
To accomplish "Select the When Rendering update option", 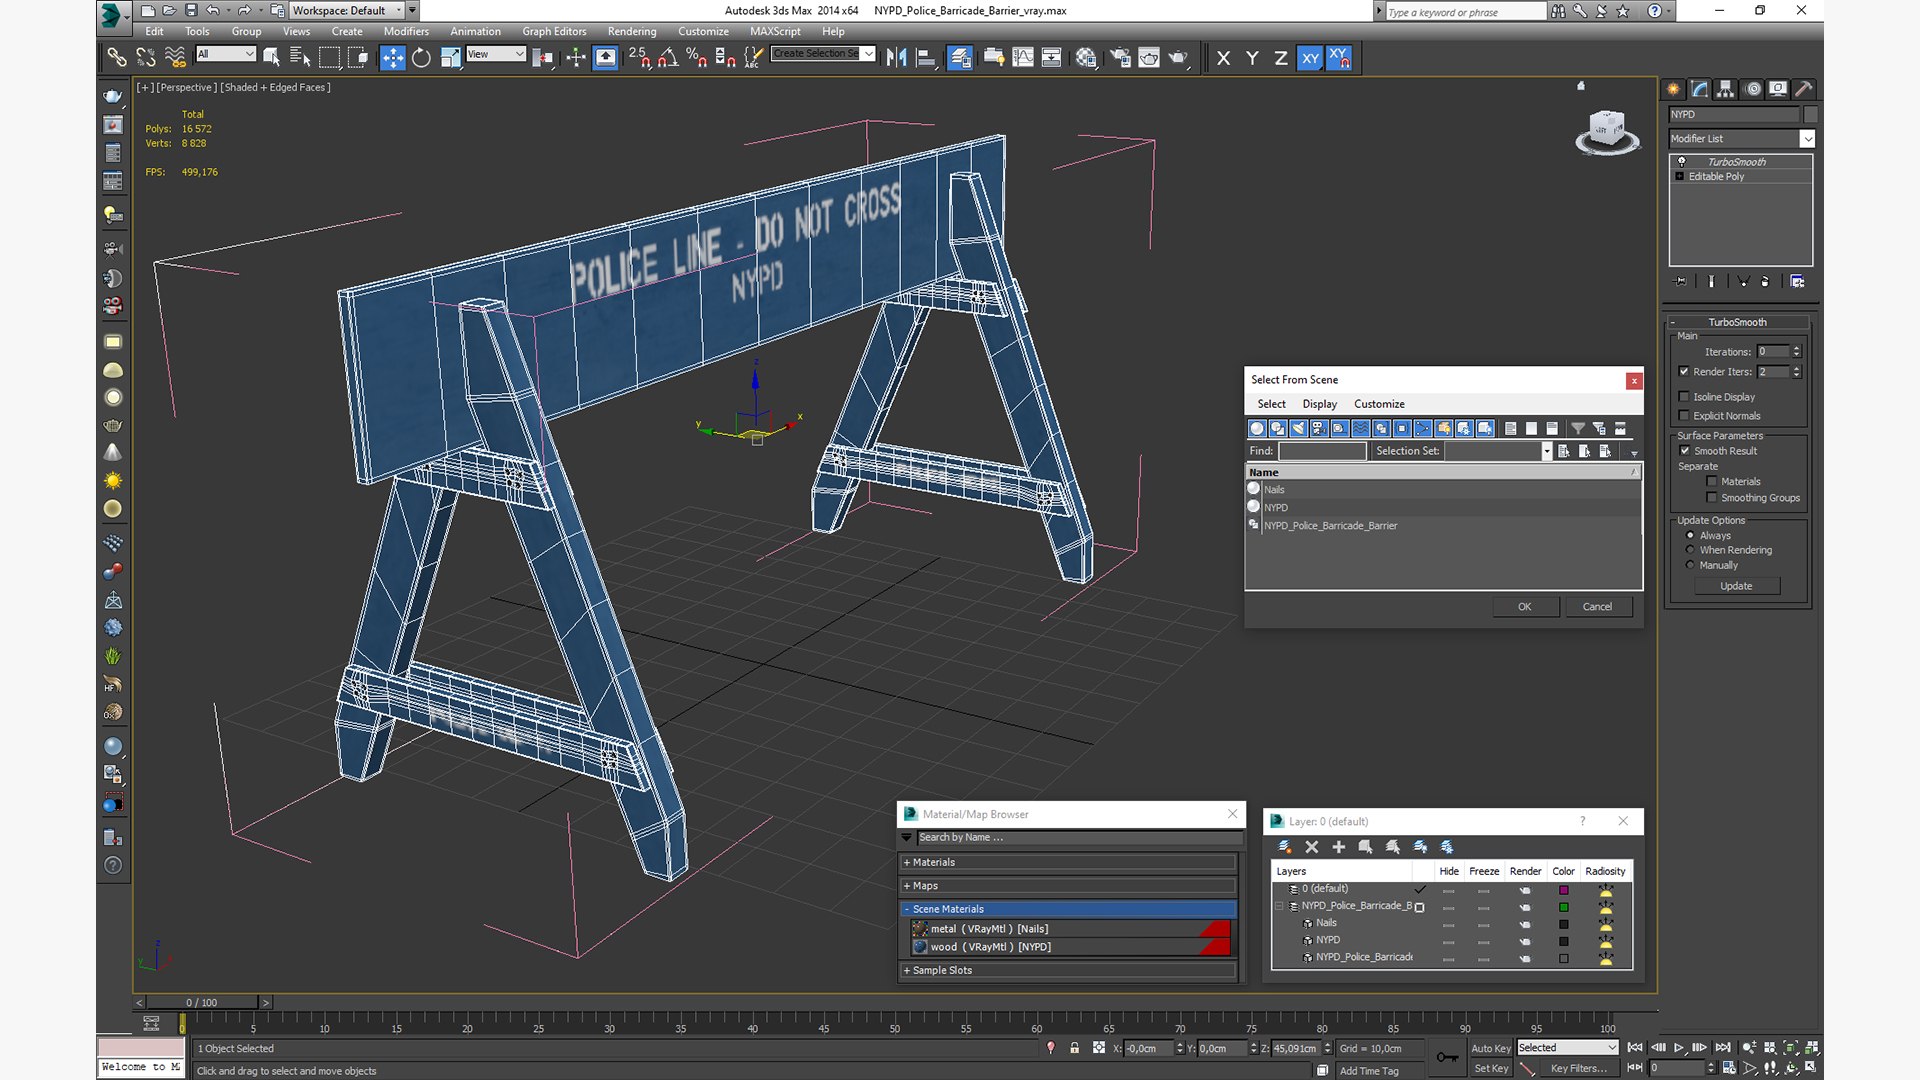I will pos(1690,550).
